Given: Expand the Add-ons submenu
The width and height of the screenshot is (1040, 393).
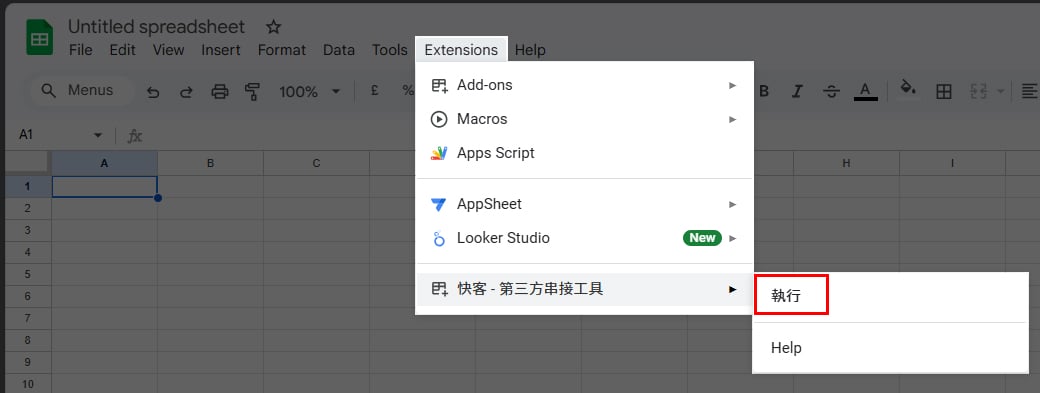Looking at the screenshot, I should (x=584, y=85).
